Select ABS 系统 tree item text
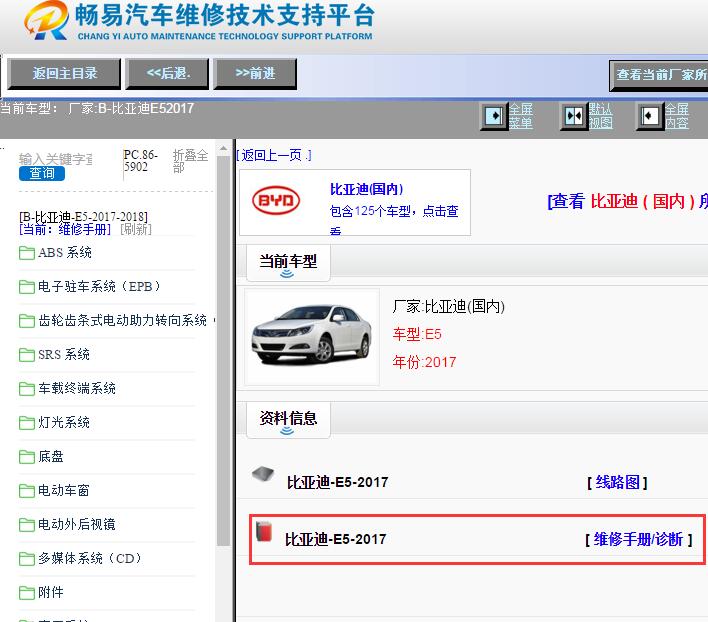 pos(65,253)
